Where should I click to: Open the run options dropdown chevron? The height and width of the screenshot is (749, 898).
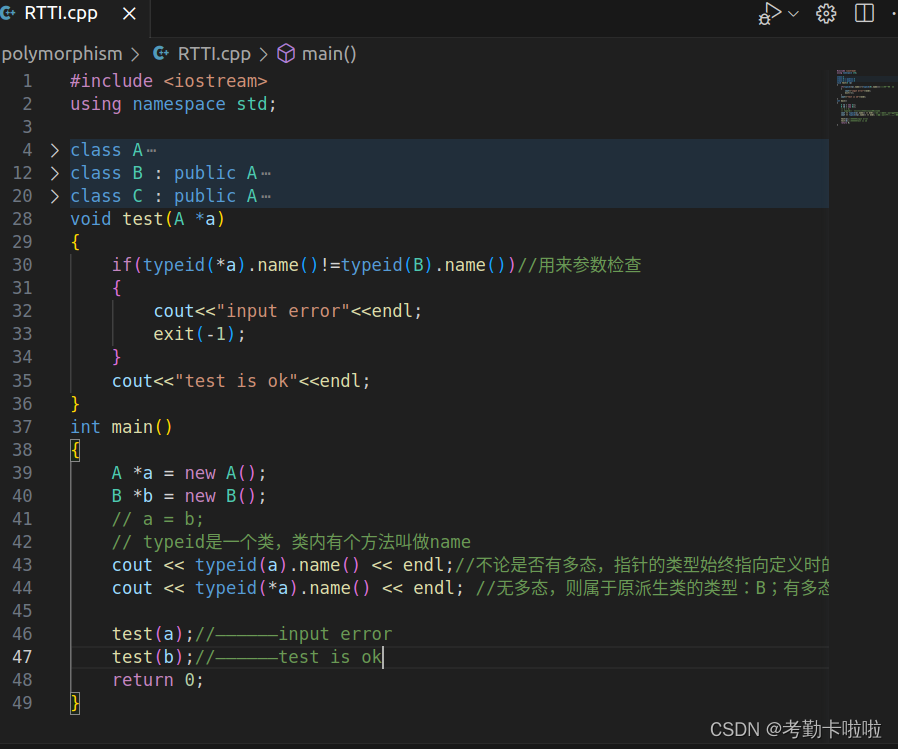[x=793, y=13]
